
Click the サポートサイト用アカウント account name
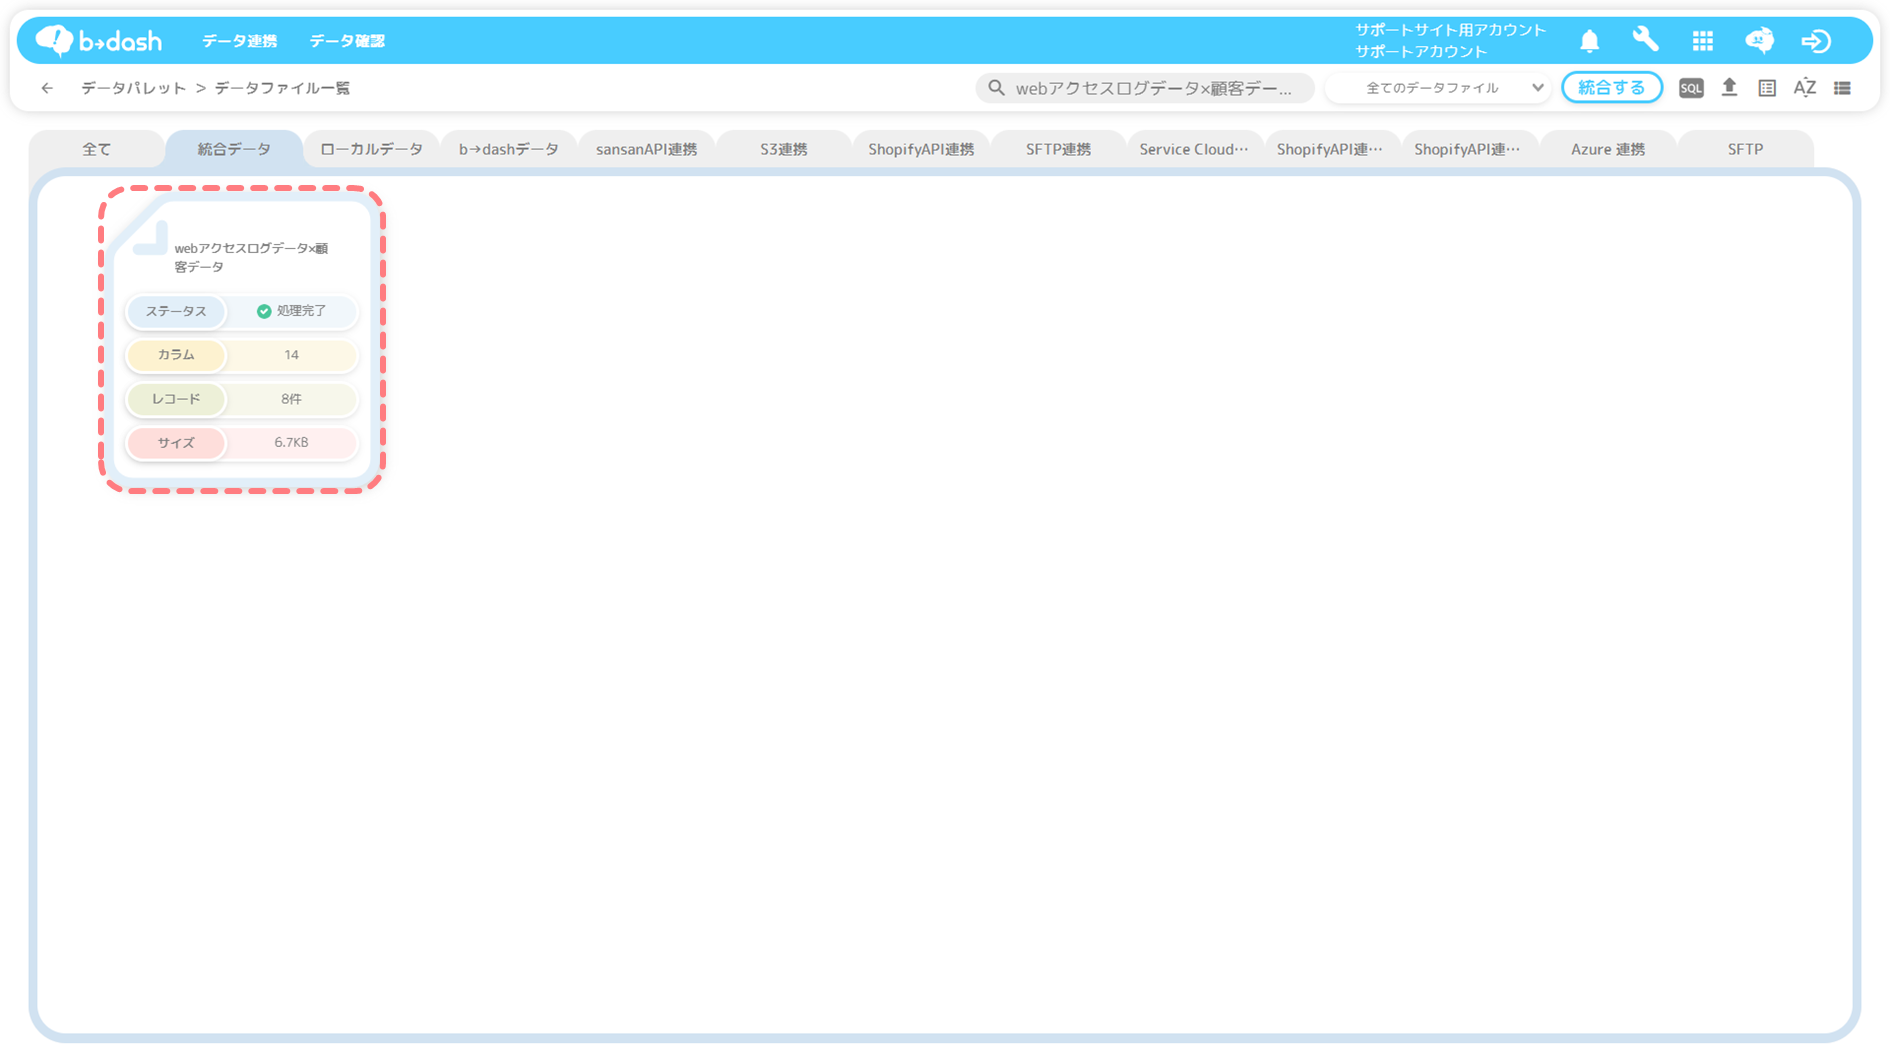1450,30
